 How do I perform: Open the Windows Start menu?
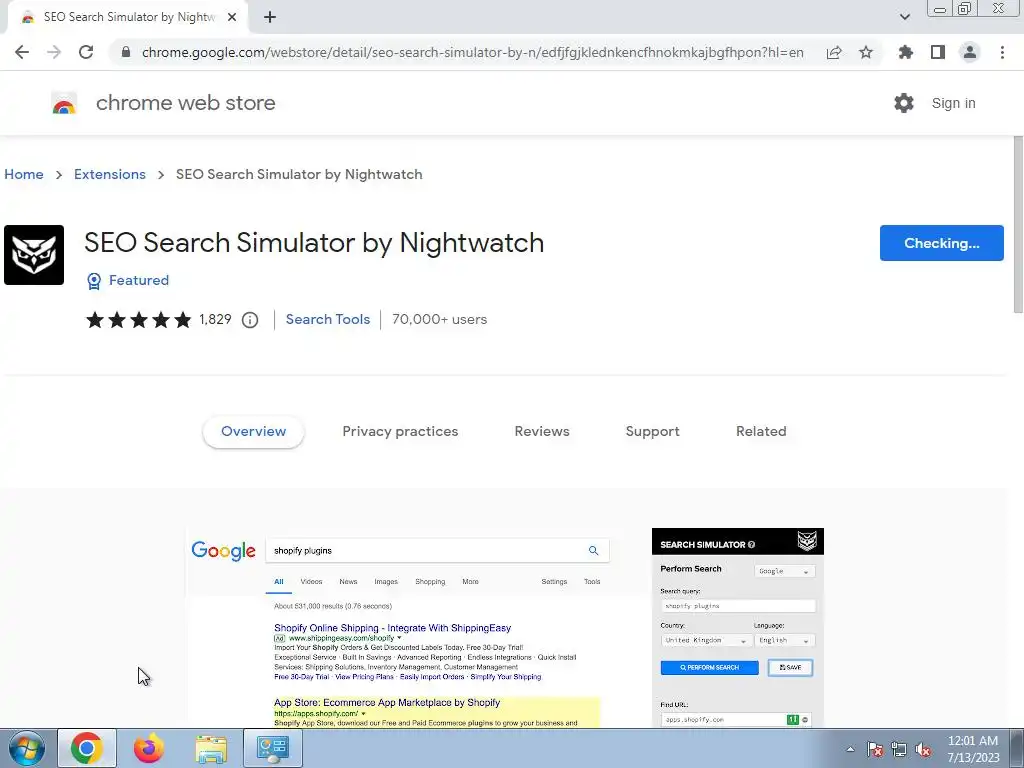pos(26,748)
